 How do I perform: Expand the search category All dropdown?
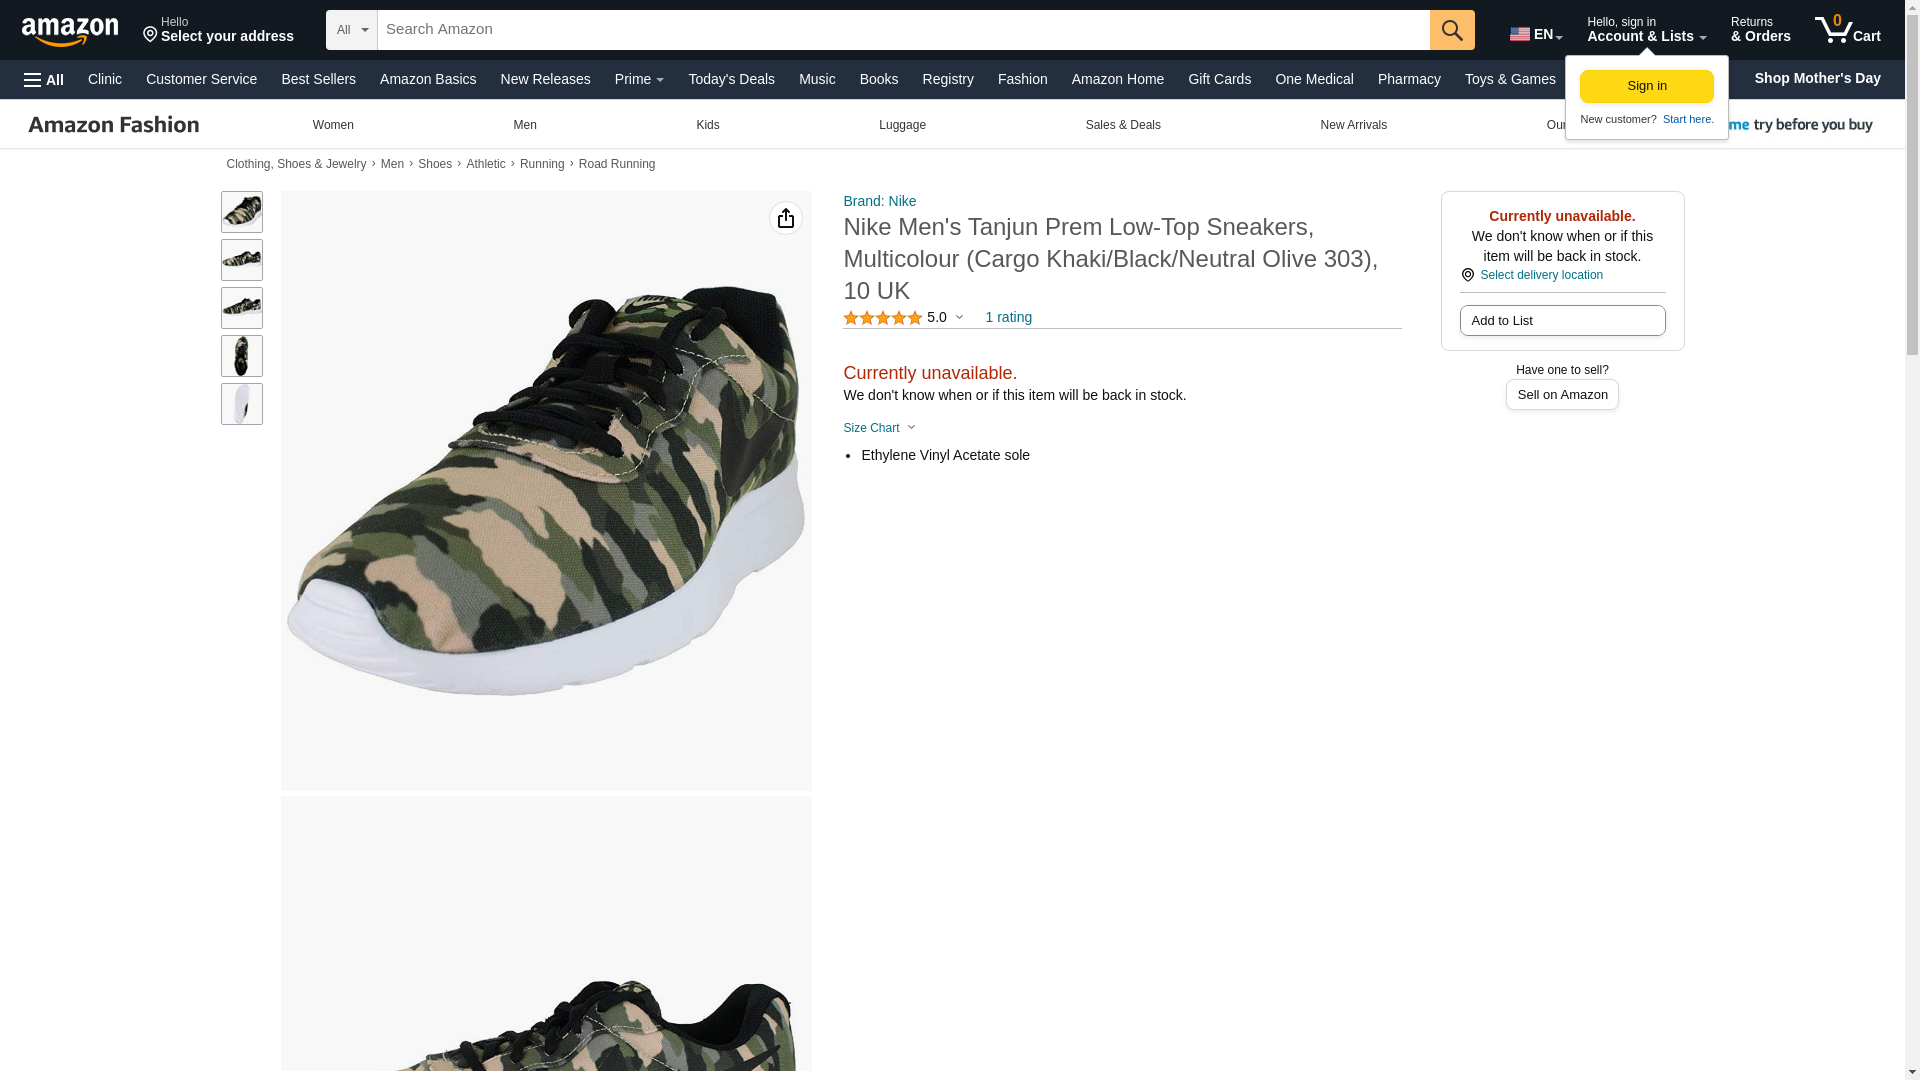click(x=352, y=30)
